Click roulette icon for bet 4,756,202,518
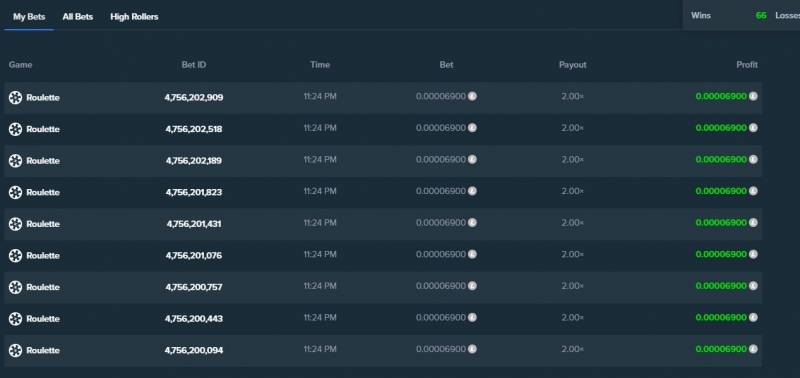 tap(15, 129)
